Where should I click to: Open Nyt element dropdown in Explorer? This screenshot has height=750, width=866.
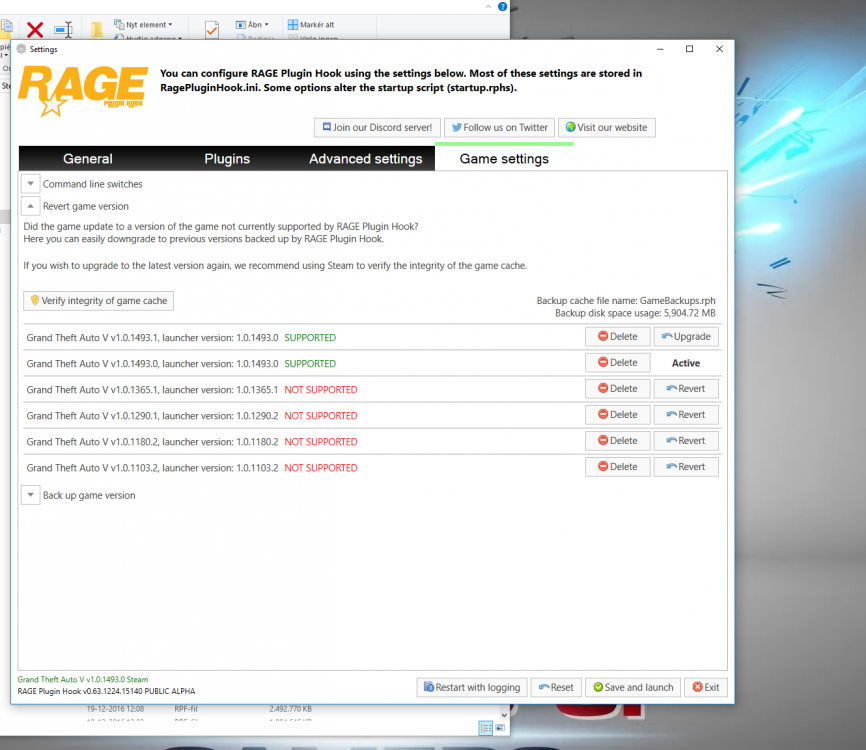click(143, 25)
